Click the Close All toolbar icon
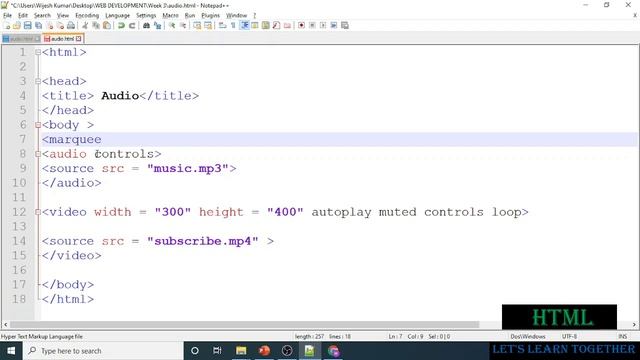 (x=60, y=25)
